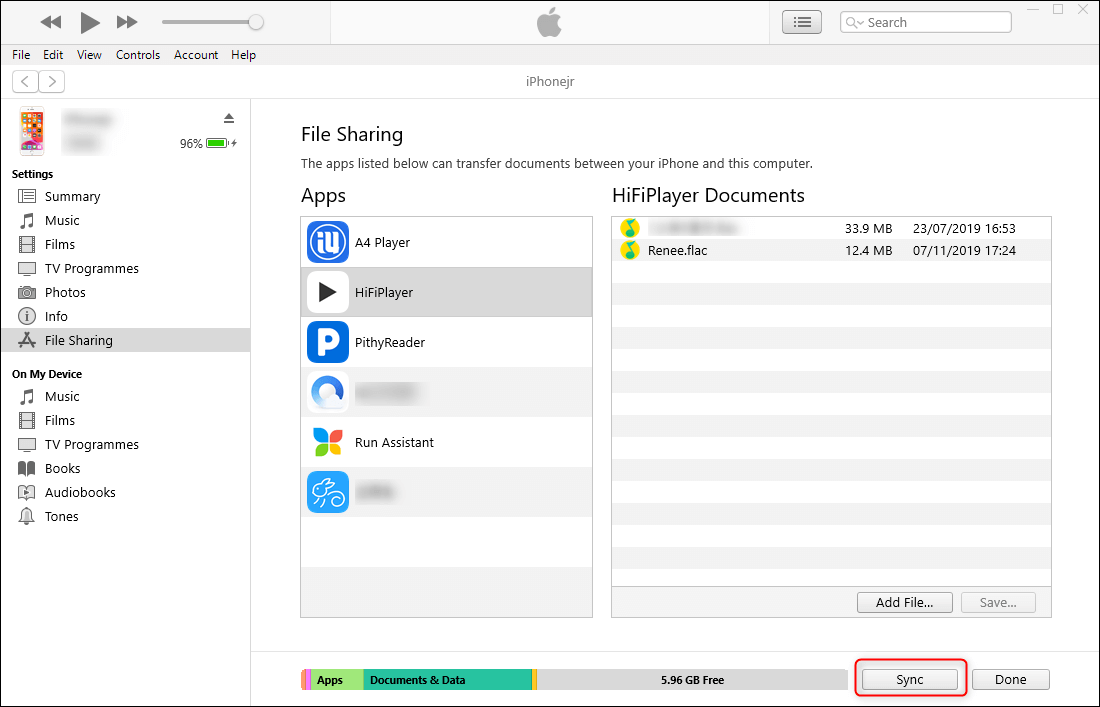Select the HiFiPlayer app icon
Image resolution: width=1100 pixels, height=707 pixels.
coord(328,292)
